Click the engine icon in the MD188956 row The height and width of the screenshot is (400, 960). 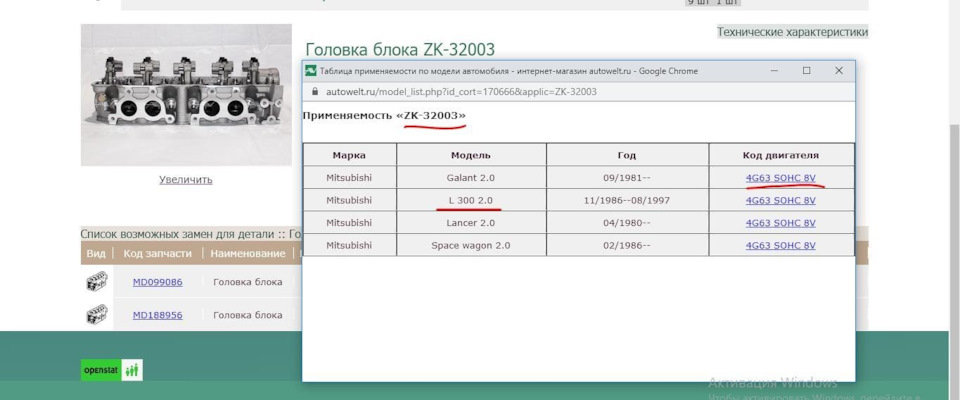[97, 314]
